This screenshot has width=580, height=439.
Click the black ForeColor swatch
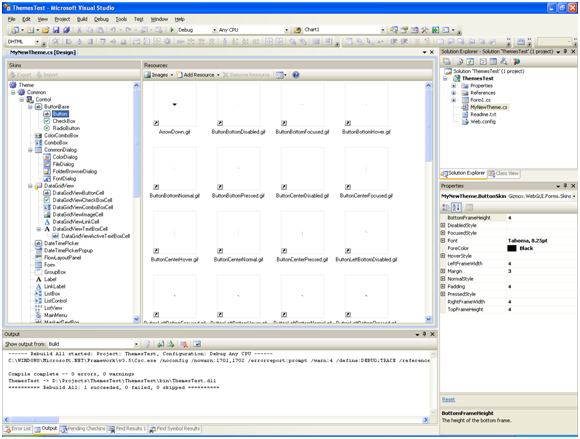coord(512,249)
